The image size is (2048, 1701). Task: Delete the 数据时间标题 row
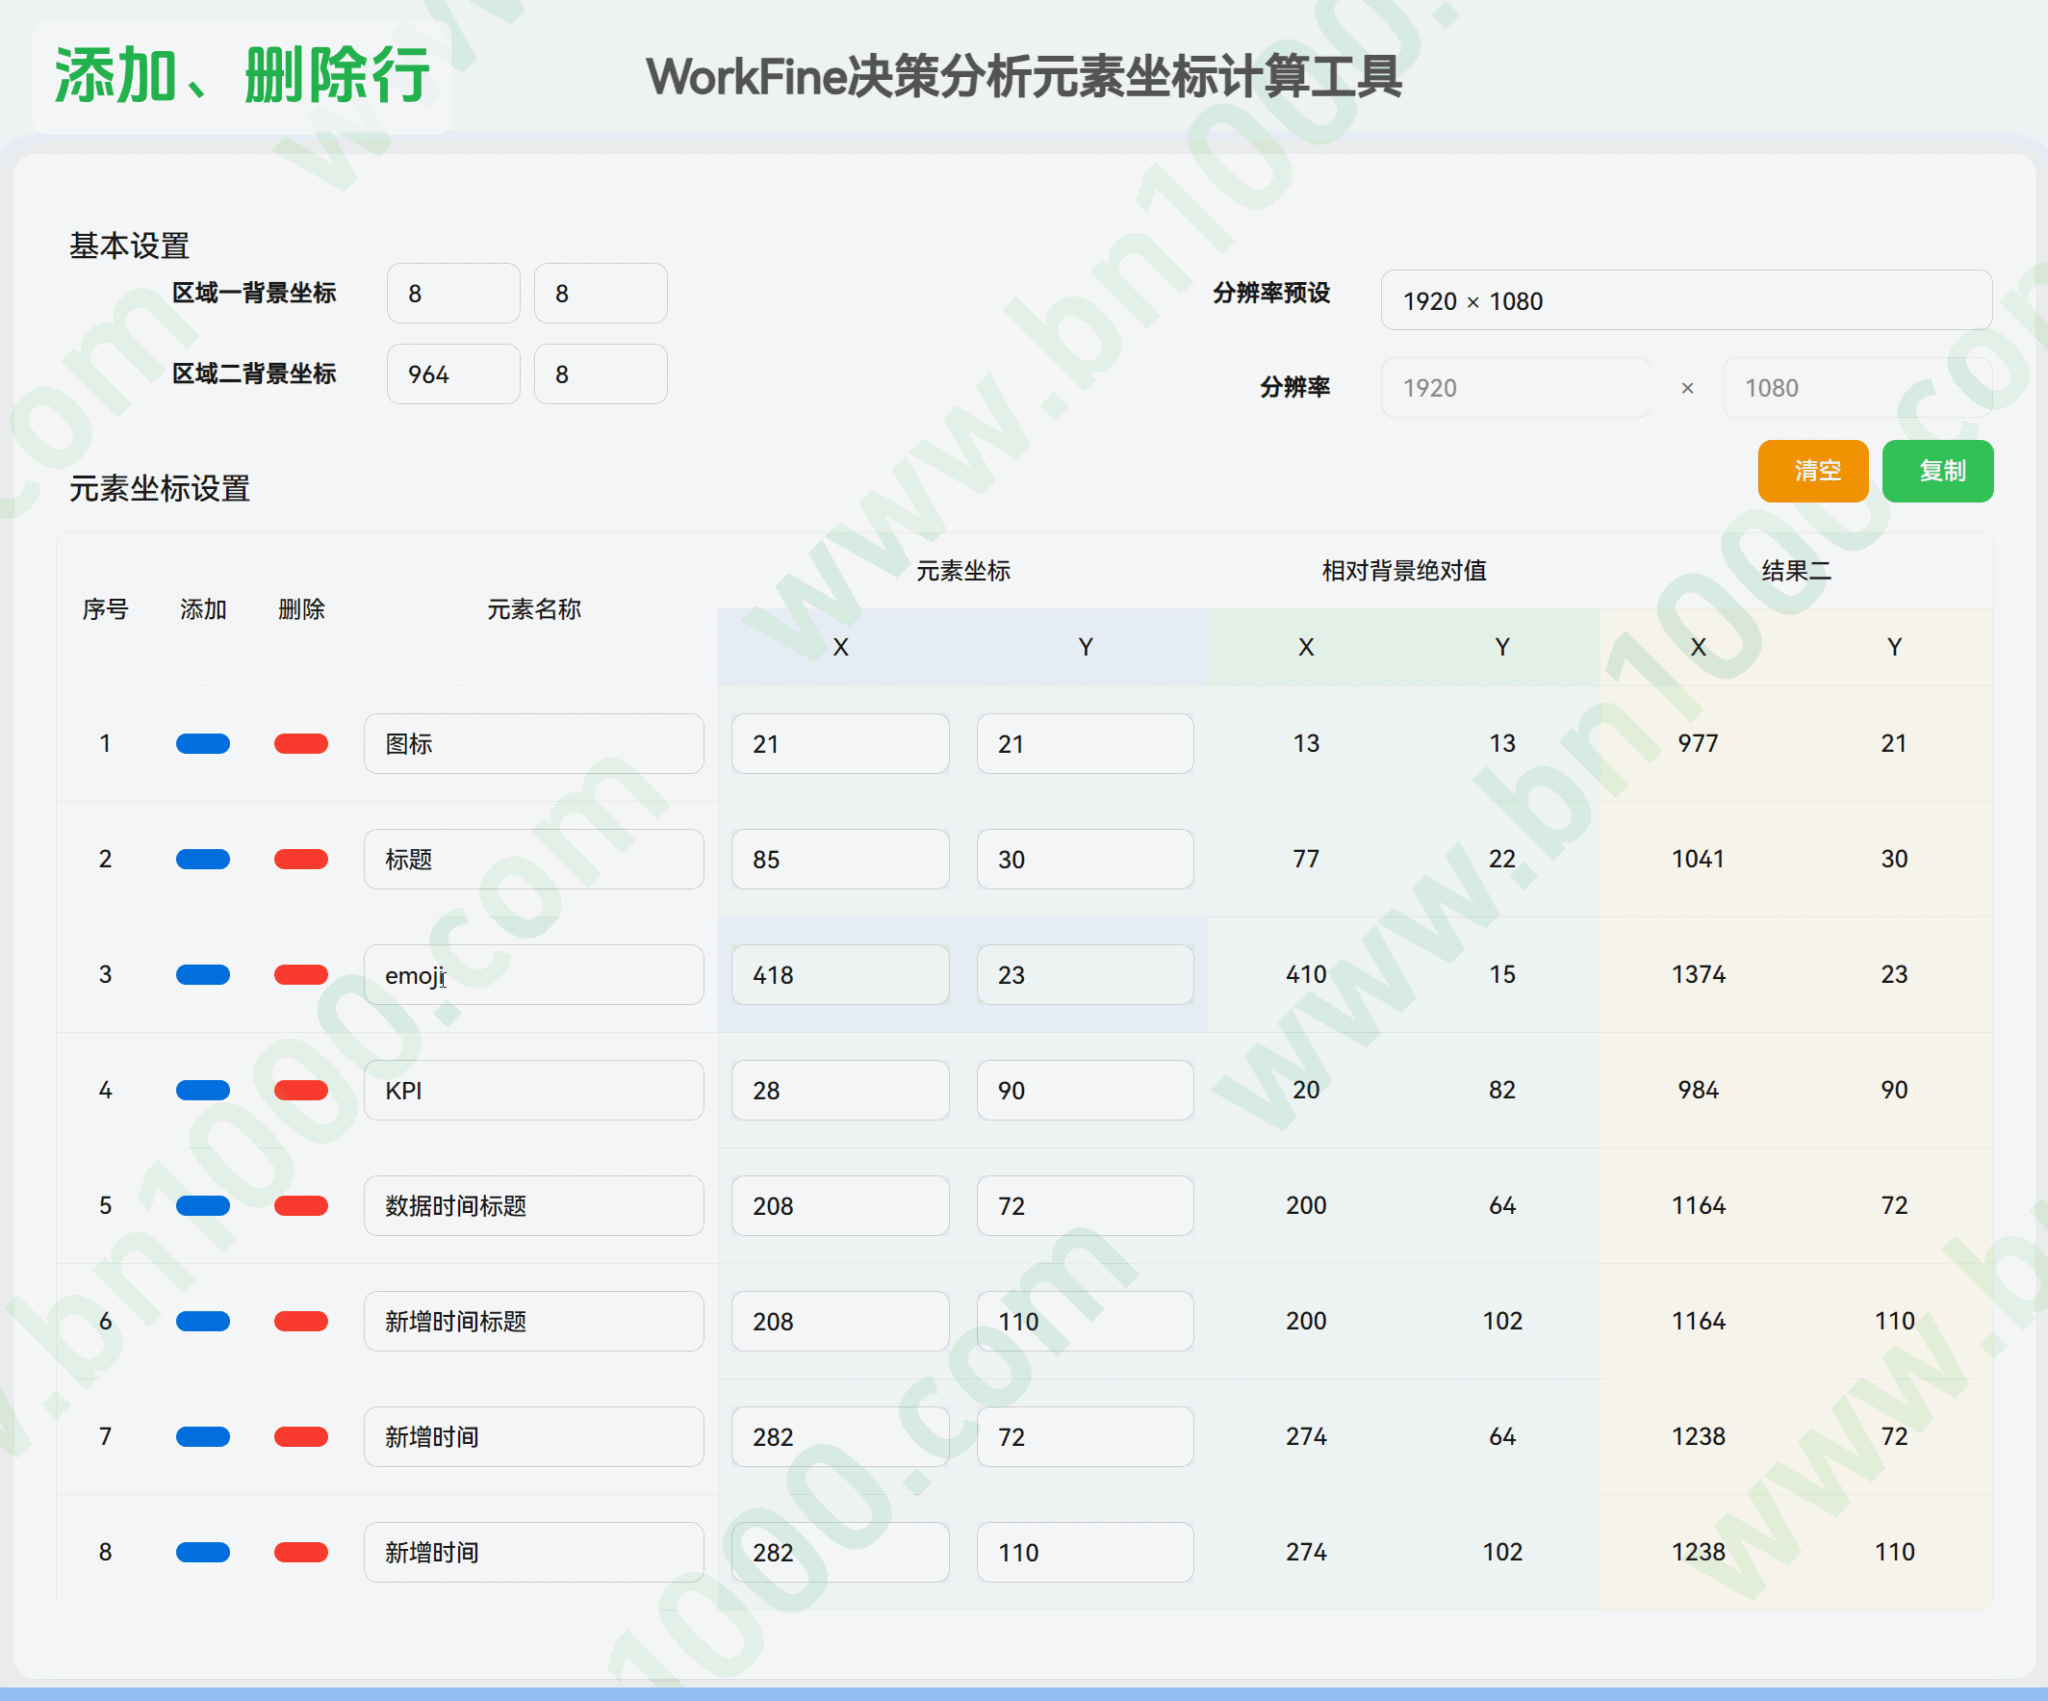point(301,1205)
